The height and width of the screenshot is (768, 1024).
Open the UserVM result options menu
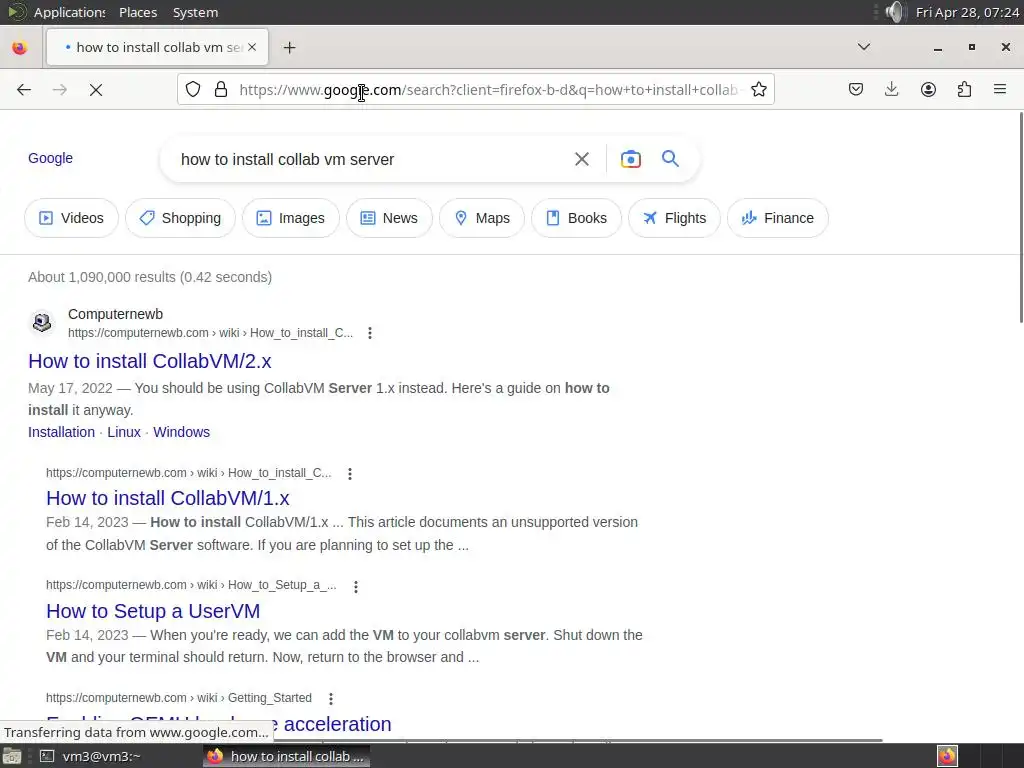point(356,586)
